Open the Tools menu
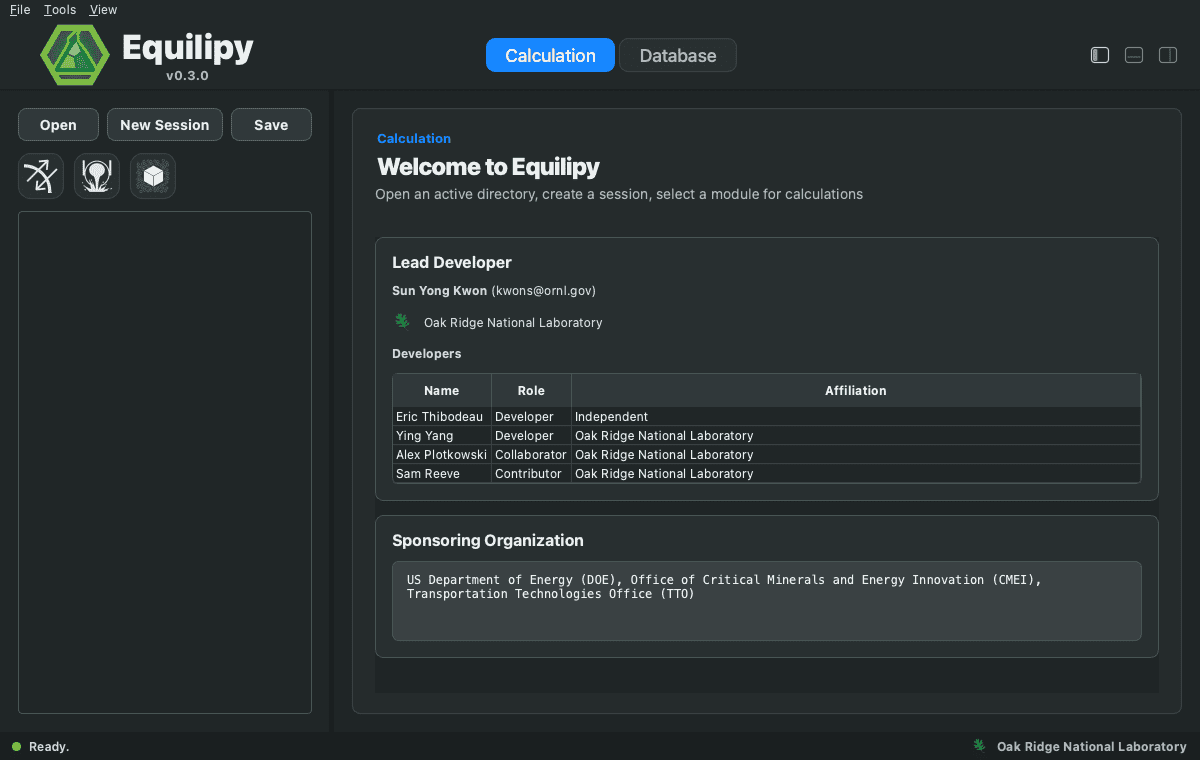This screenshot has height=760, width=1200. click(60, 9)
